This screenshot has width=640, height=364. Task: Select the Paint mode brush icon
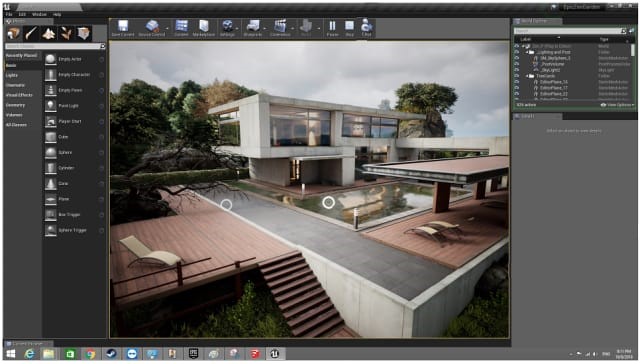pos(31,33)
